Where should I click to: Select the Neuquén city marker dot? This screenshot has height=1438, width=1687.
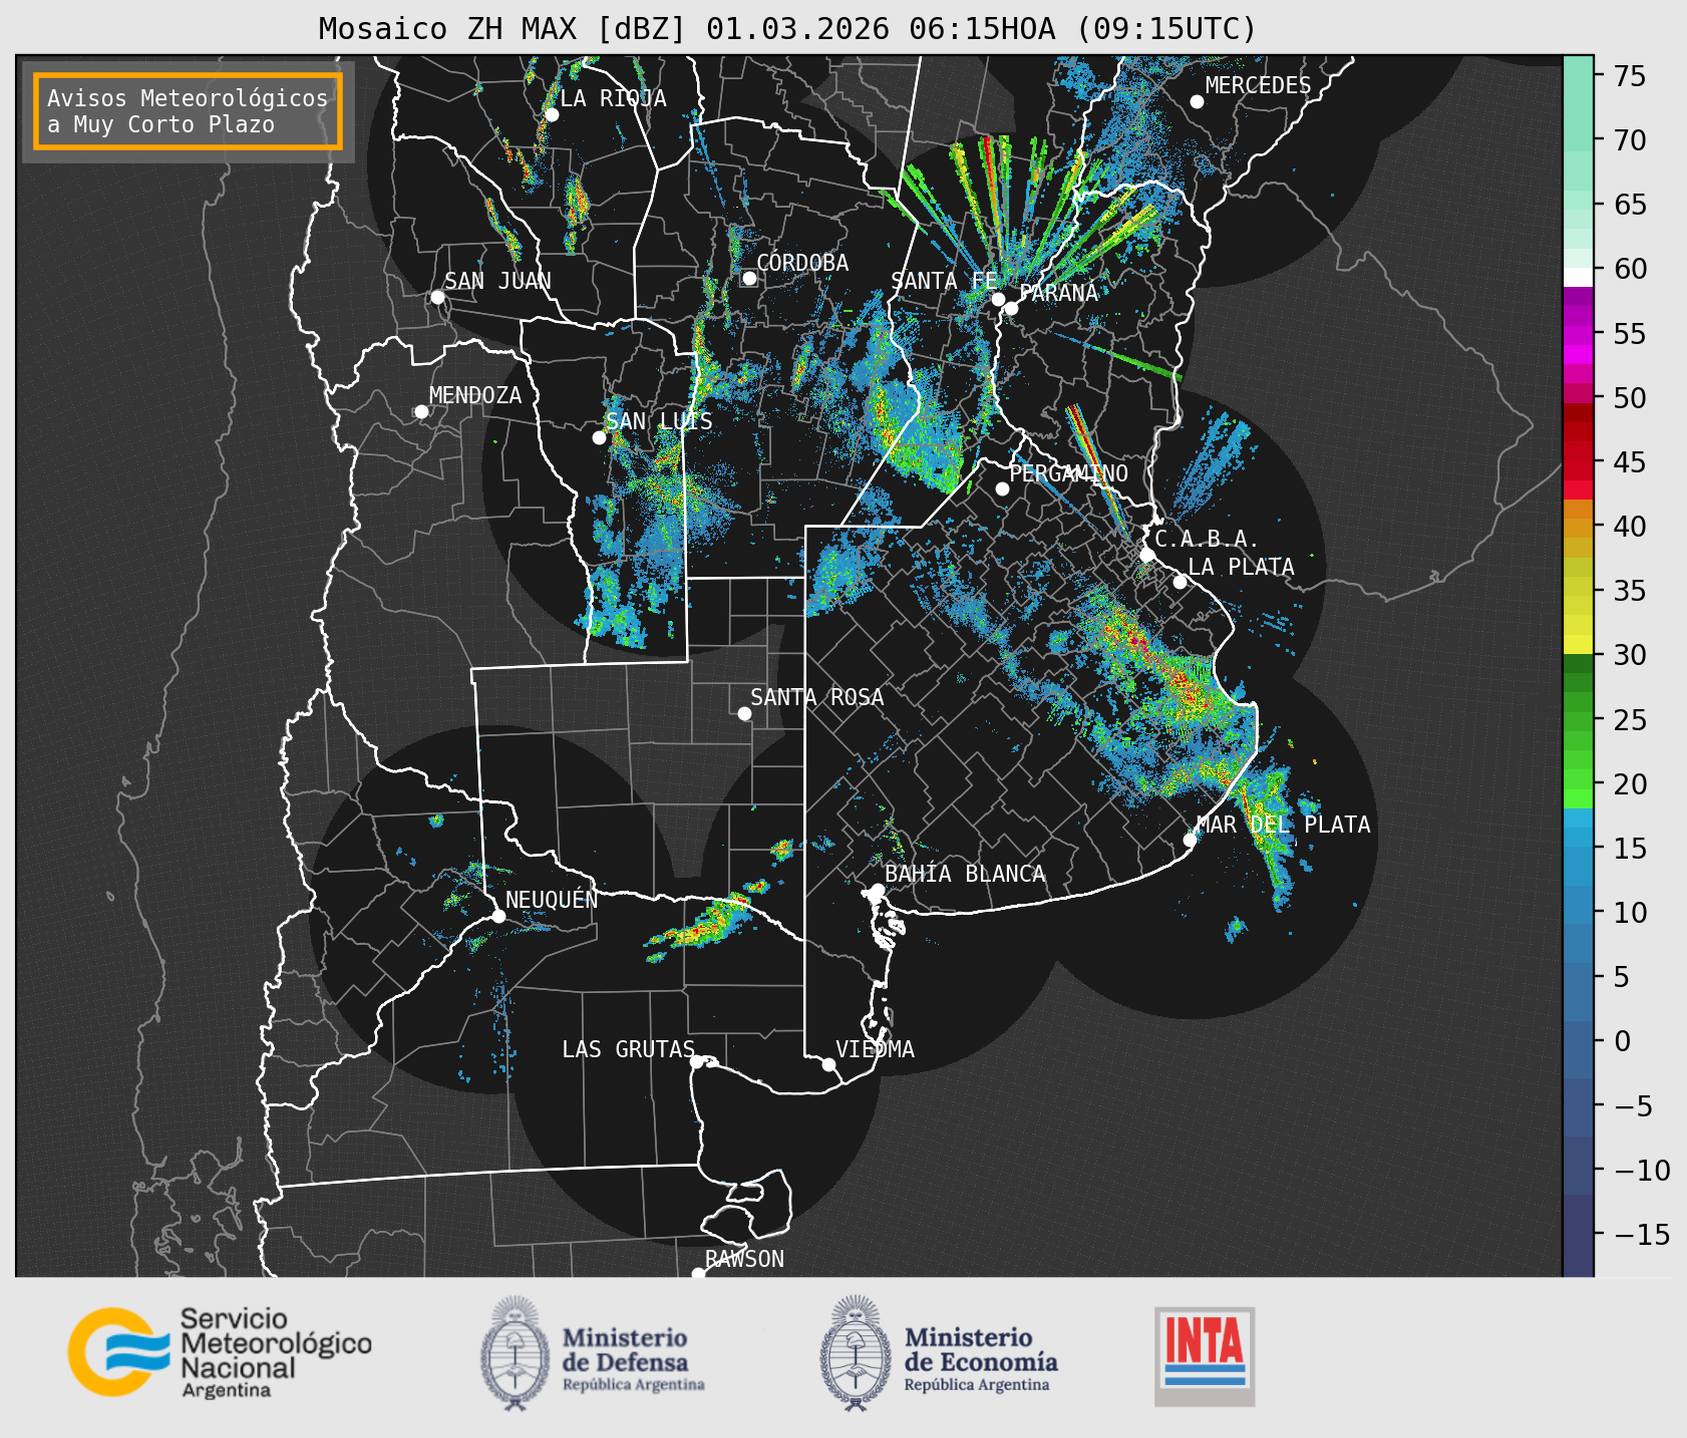pos(498,916)
